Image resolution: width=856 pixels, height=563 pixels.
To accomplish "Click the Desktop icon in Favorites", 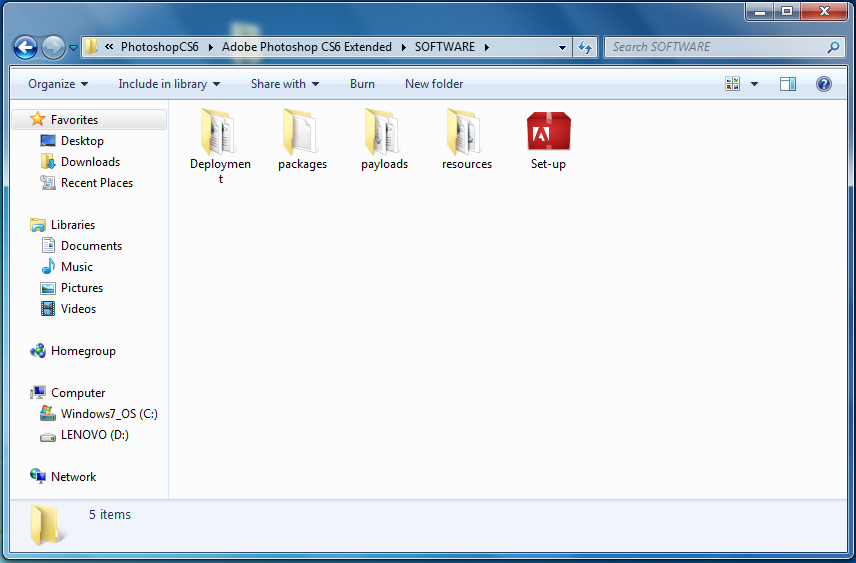I will (x=48, y=141).
